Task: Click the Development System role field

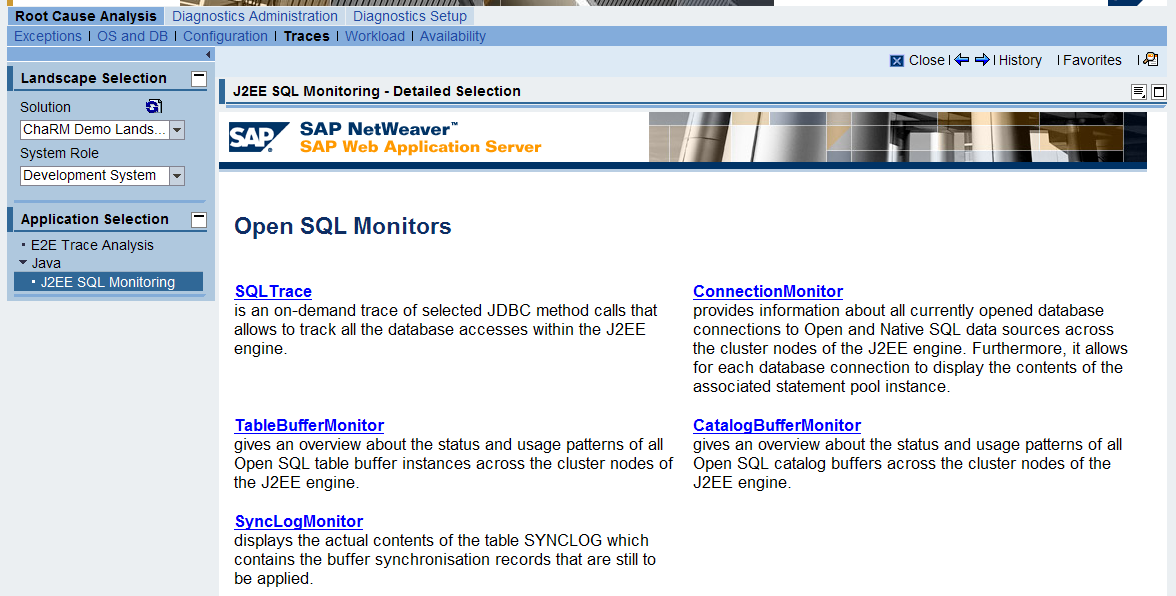Action: click(x=94, y=175)
